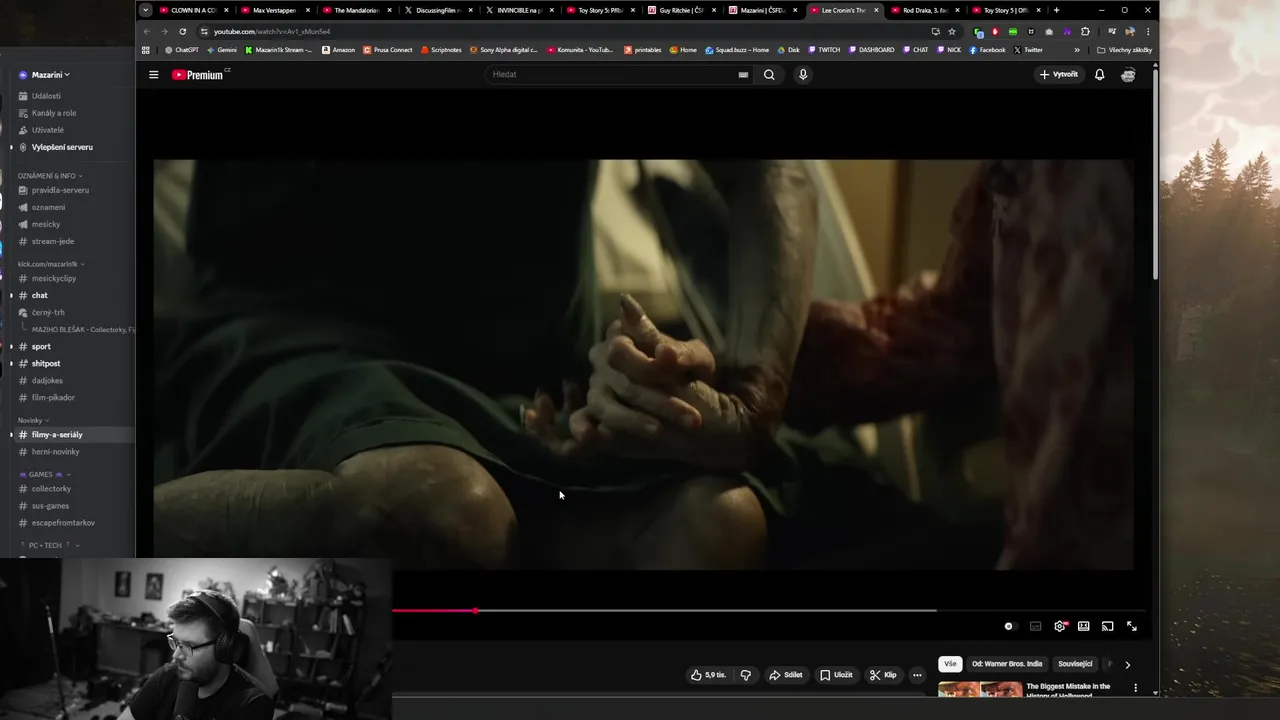Screen dimensions: 1280x720
Task: Open Chrome three-dot menu
Action: tap(1147, 31)
